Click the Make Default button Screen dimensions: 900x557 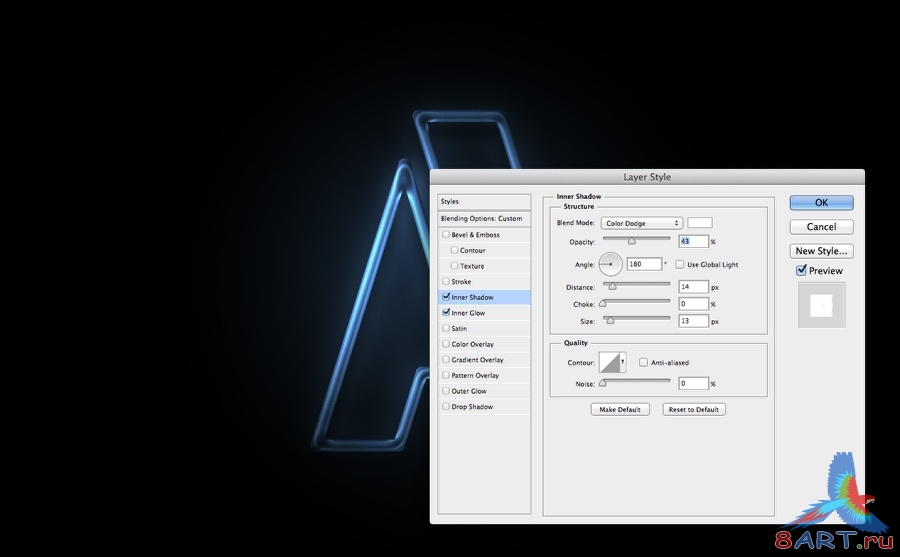coord(620,409)
